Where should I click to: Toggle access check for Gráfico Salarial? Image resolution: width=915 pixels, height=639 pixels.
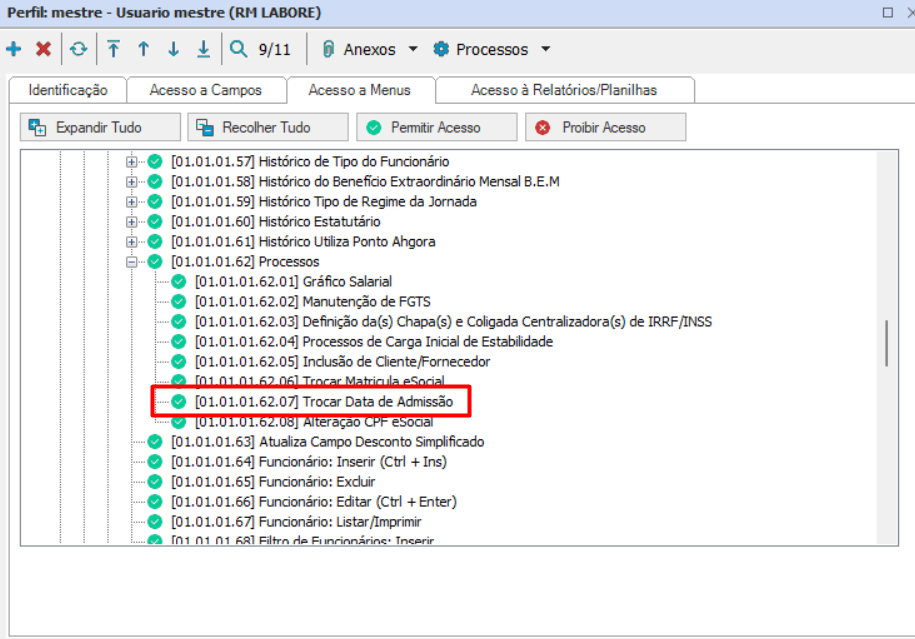point(179,282)
